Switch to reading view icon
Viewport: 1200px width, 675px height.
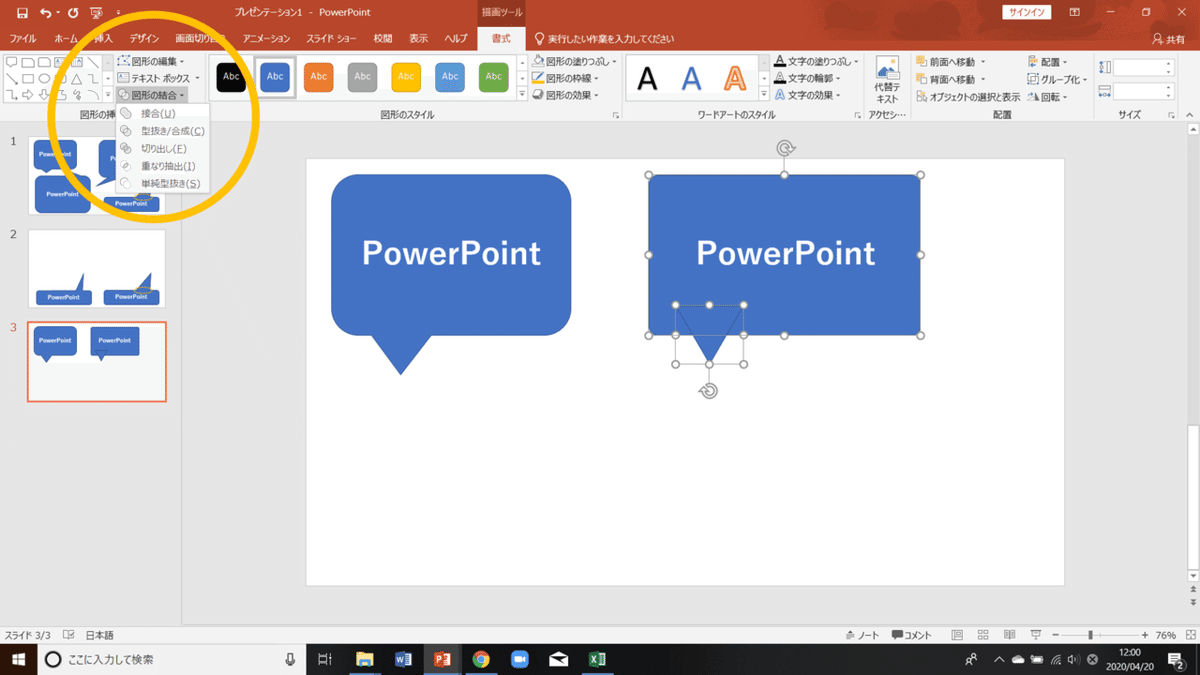coord(1010,635)
